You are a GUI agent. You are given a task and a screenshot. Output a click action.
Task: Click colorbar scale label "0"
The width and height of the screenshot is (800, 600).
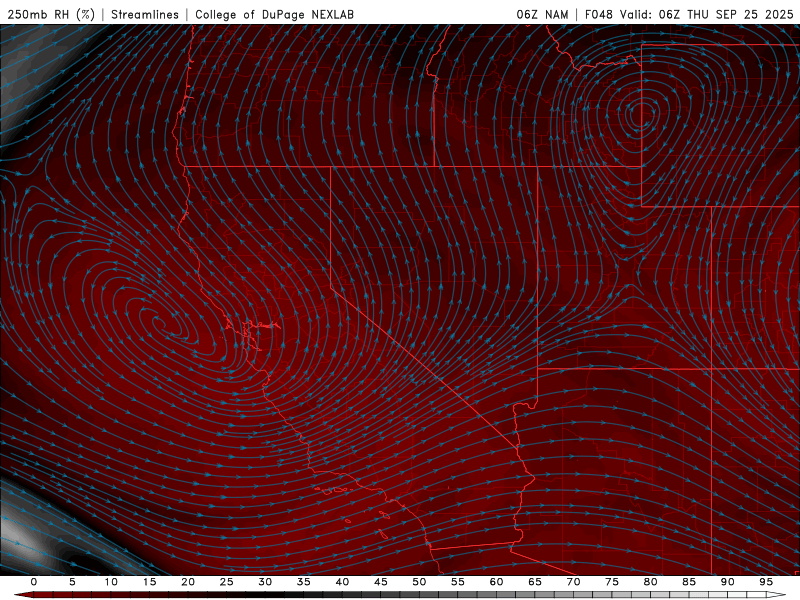34,582
